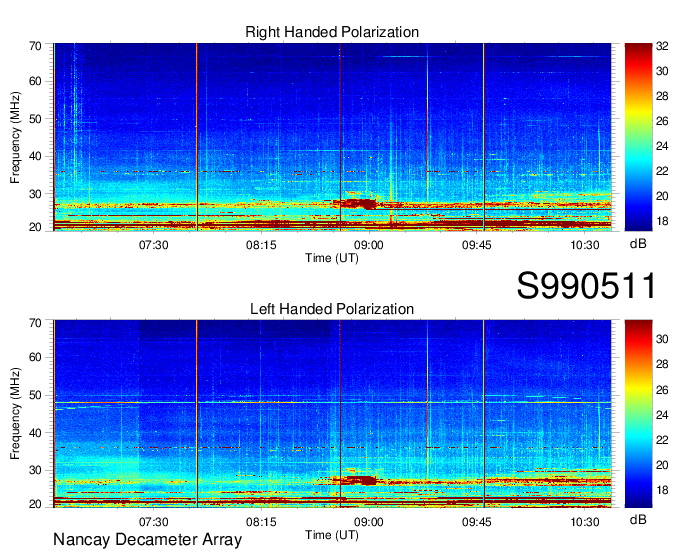The image size is (680, 552).
Task: Click the '09:00' time tick of Right Handed plot
Action: click(369, 245)
